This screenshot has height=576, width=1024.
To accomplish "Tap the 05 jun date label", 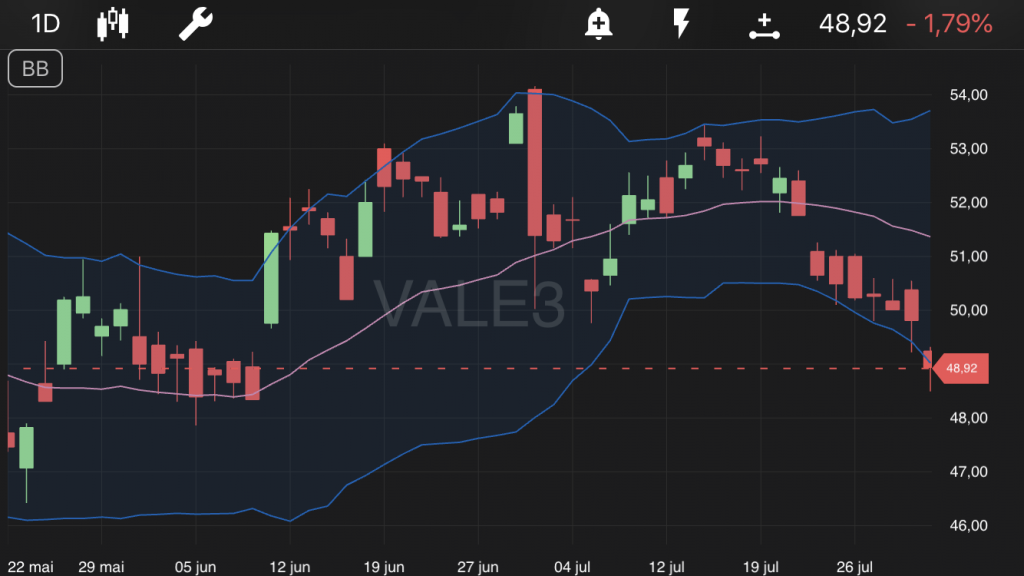I will tap(195, 567).
